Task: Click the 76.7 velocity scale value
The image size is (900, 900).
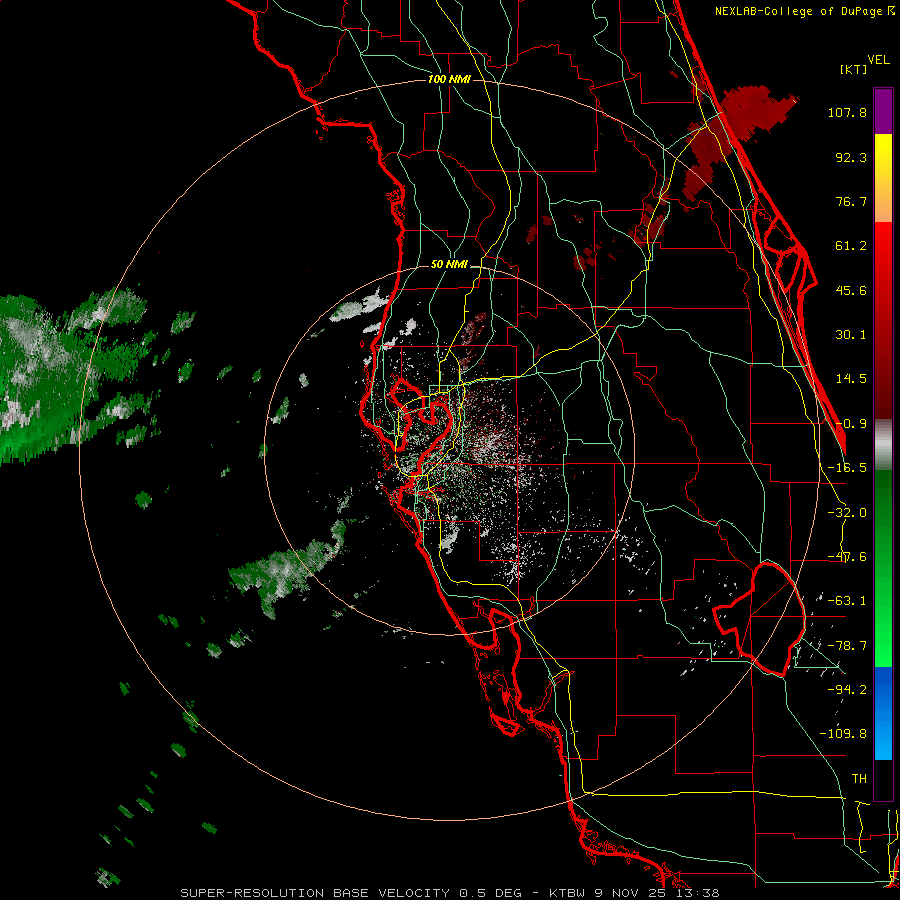Action: pos(851,201)
